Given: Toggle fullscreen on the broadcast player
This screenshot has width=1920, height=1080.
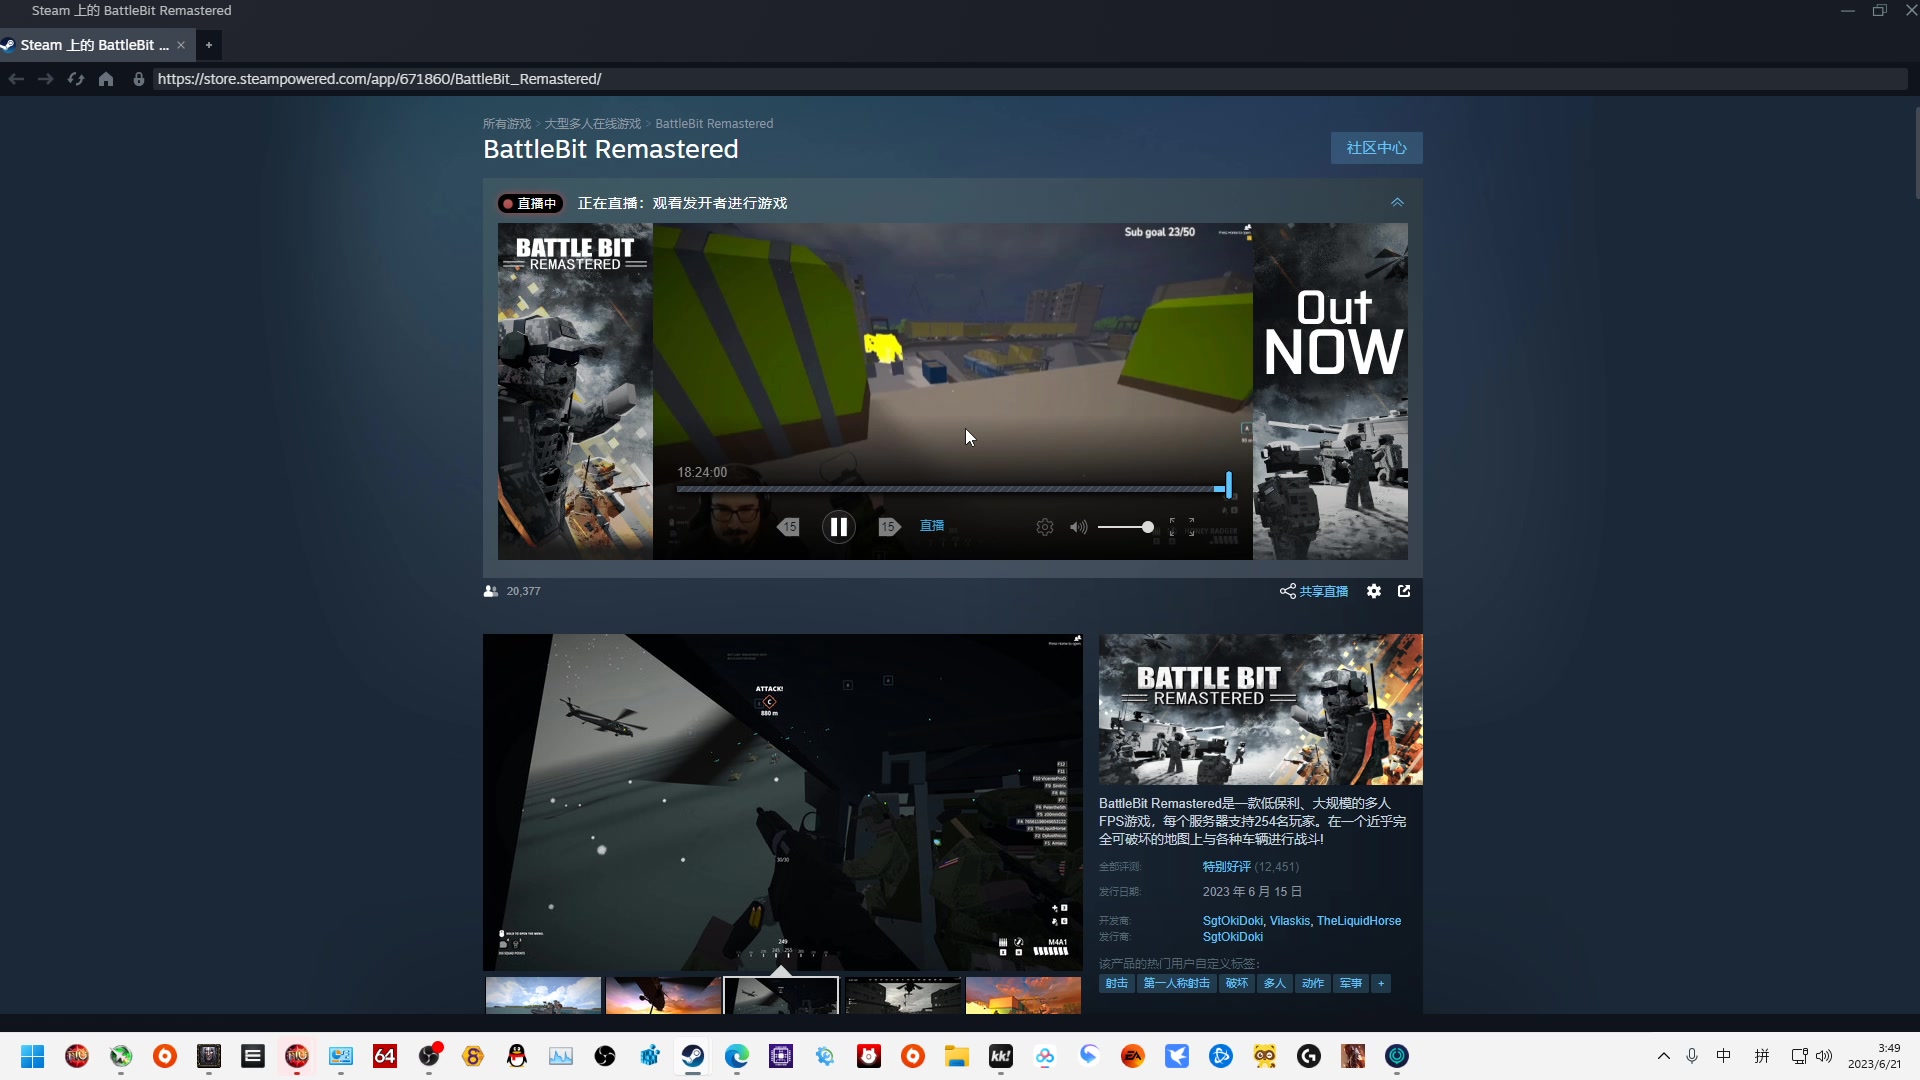Looking at the screenshot, I should coord(1181,527).
